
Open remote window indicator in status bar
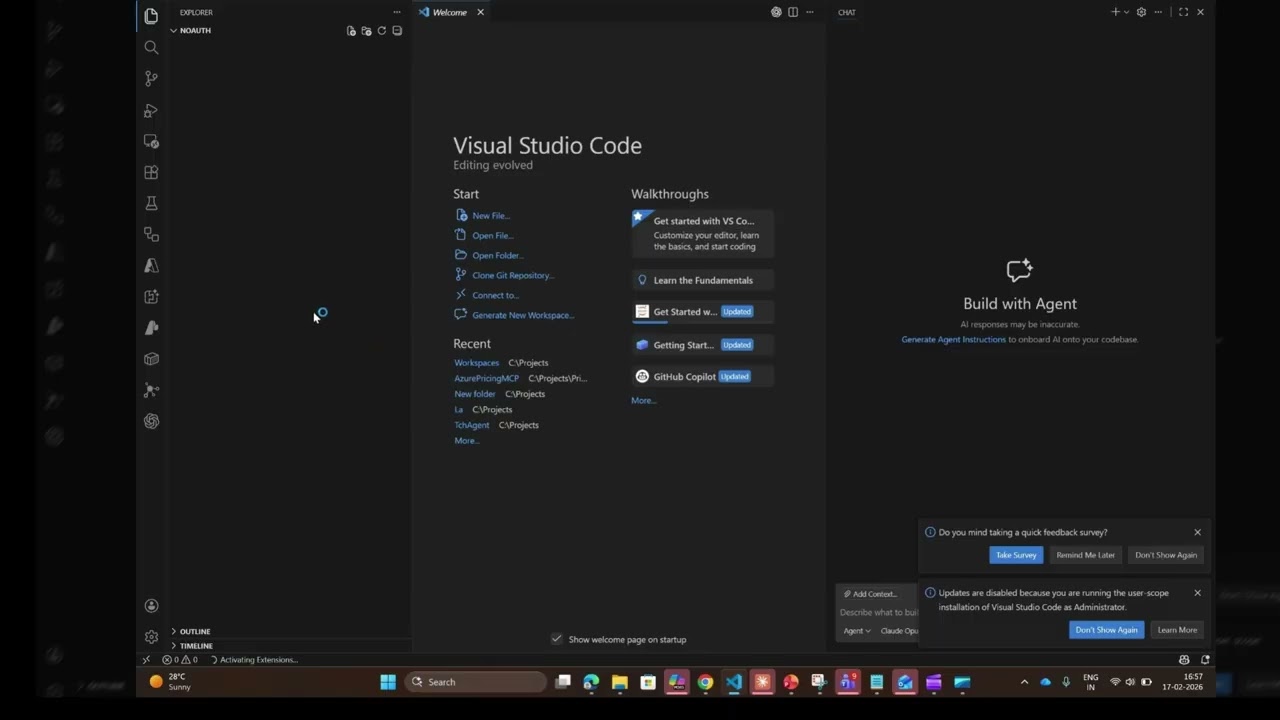[x=146, y=660]
